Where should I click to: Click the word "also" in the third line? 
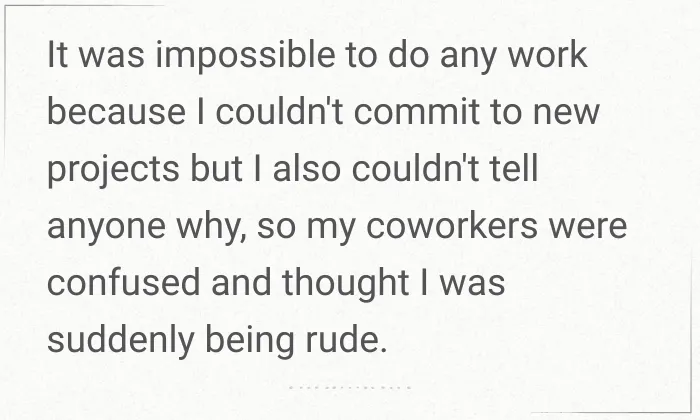tap(306, 168)
